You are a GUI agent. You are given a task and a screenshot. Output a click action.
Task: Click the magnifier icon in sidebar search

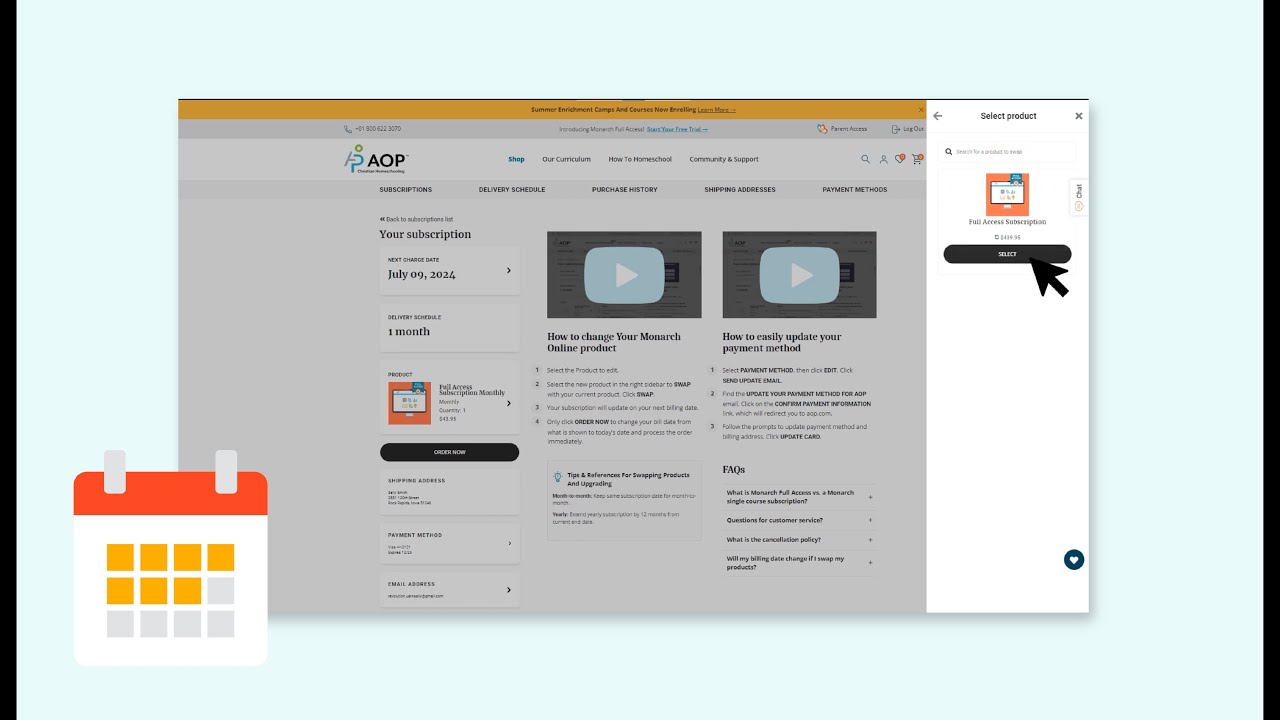pyautogui.click(x=949, y=152)
